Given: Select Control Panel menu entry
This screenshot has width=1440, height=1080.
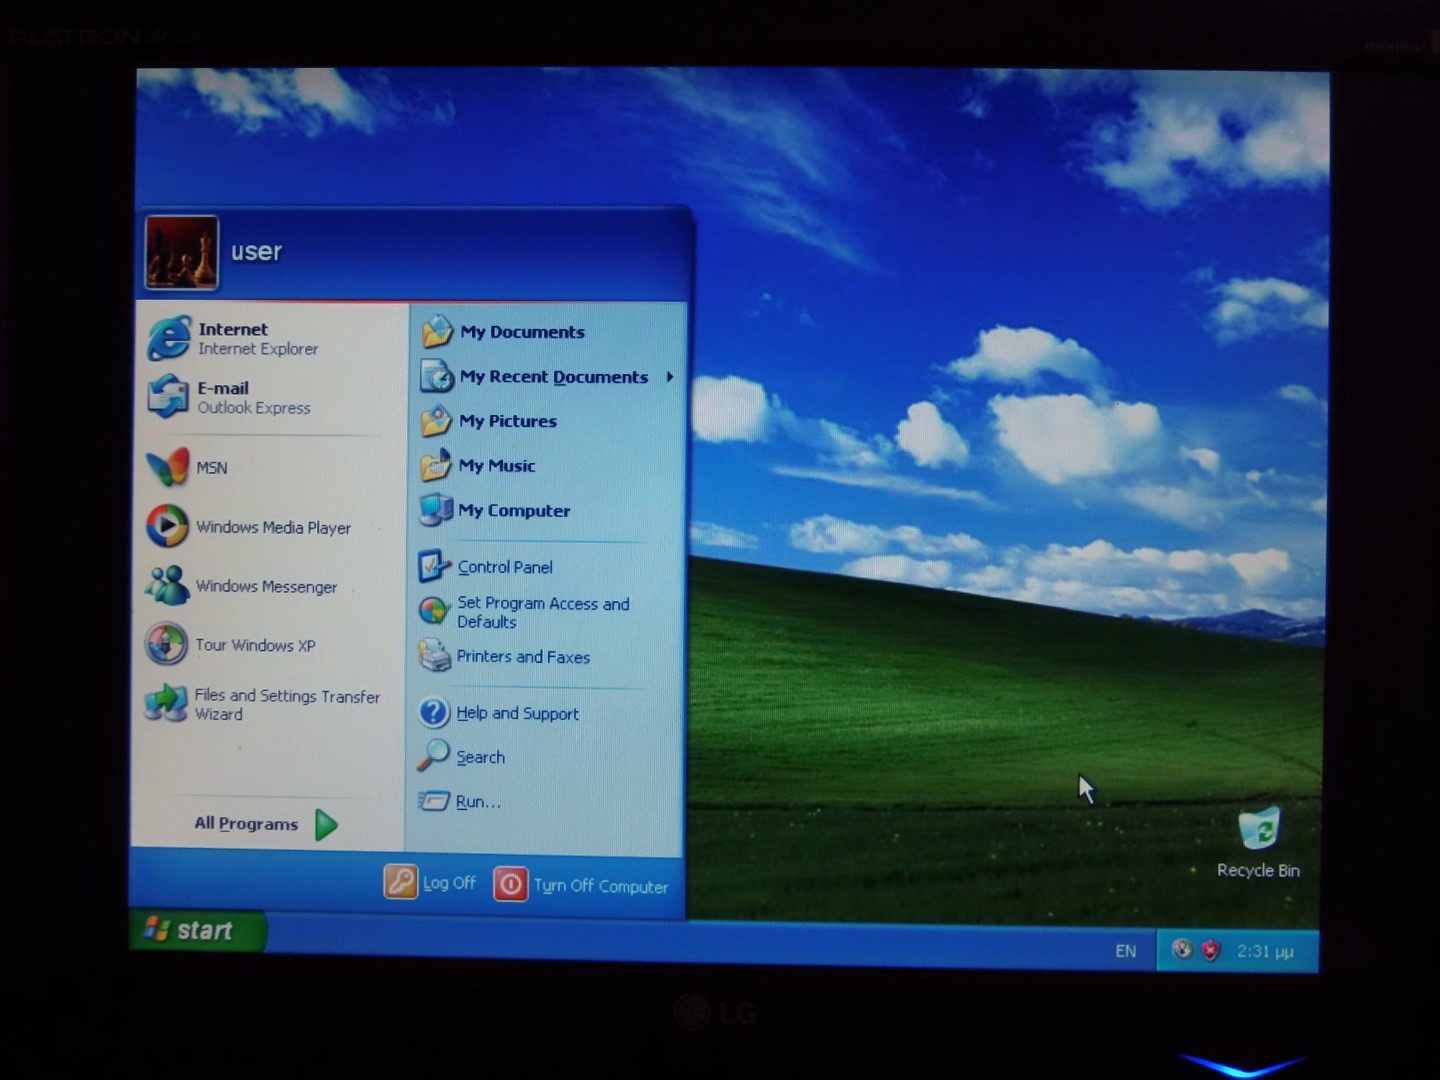Looking at the screenshot, I should (x=546, y=566).
